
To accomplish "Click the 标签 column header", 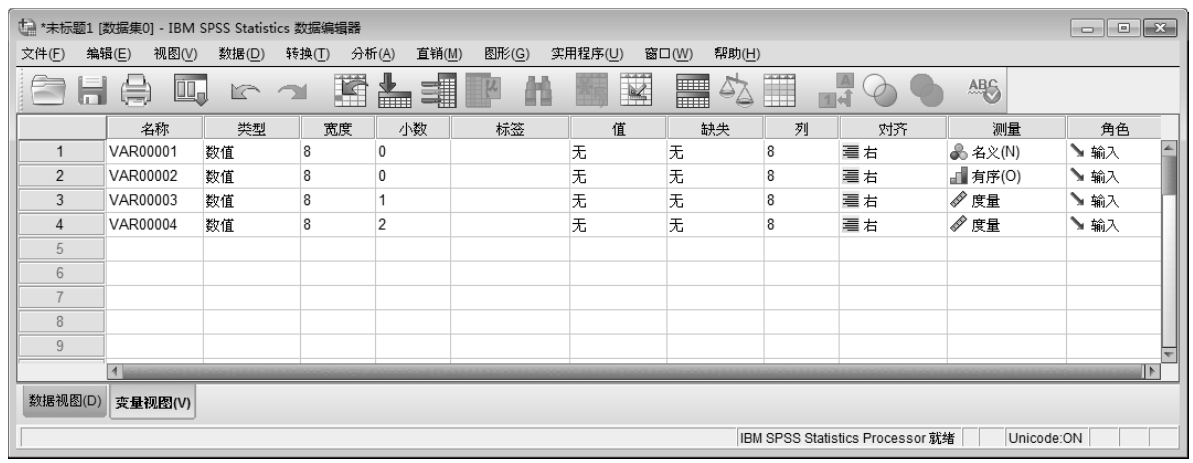I will pos(511,128).
